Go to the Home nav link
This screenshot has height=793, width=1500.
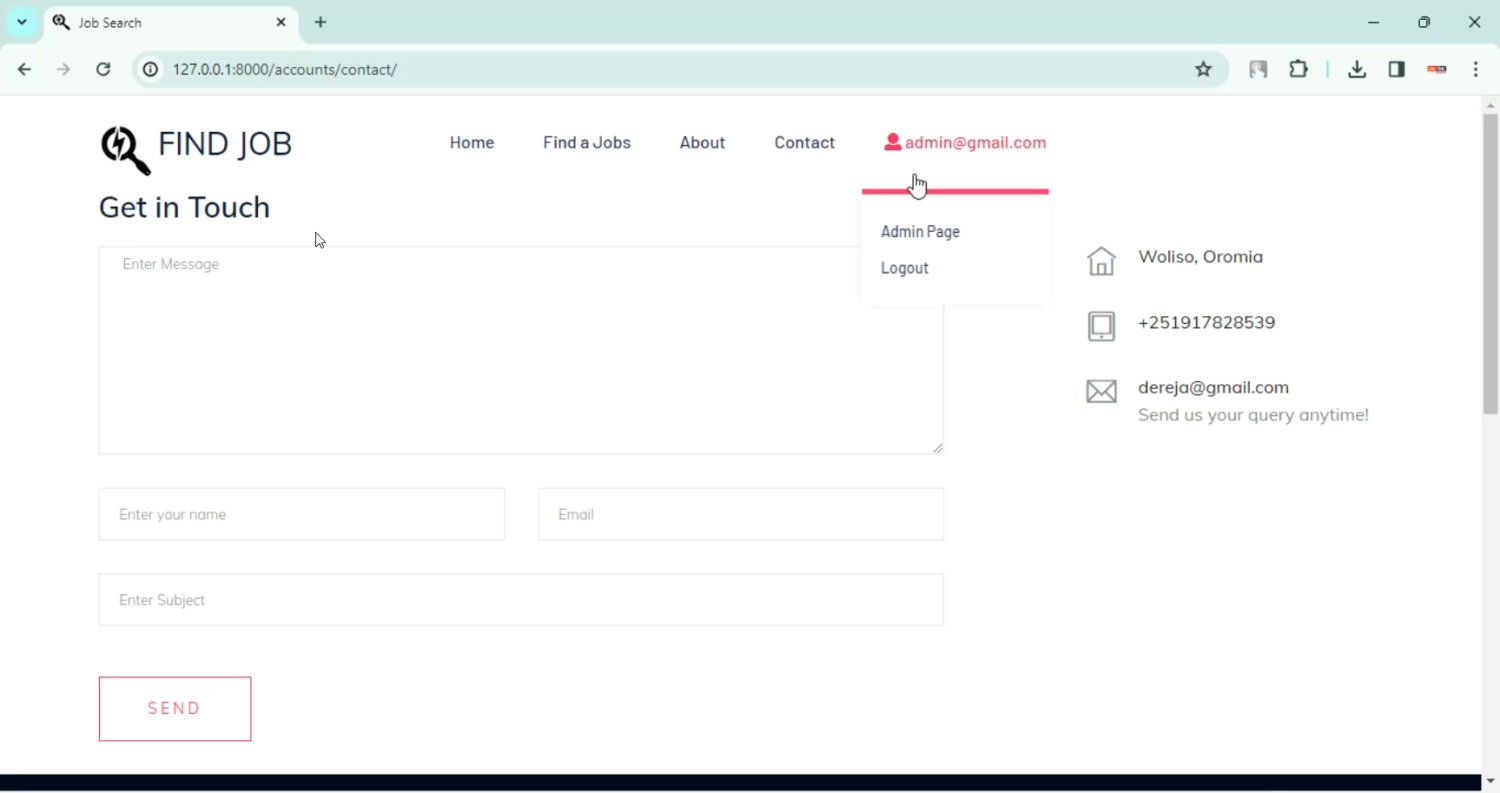tap(471, 143)
